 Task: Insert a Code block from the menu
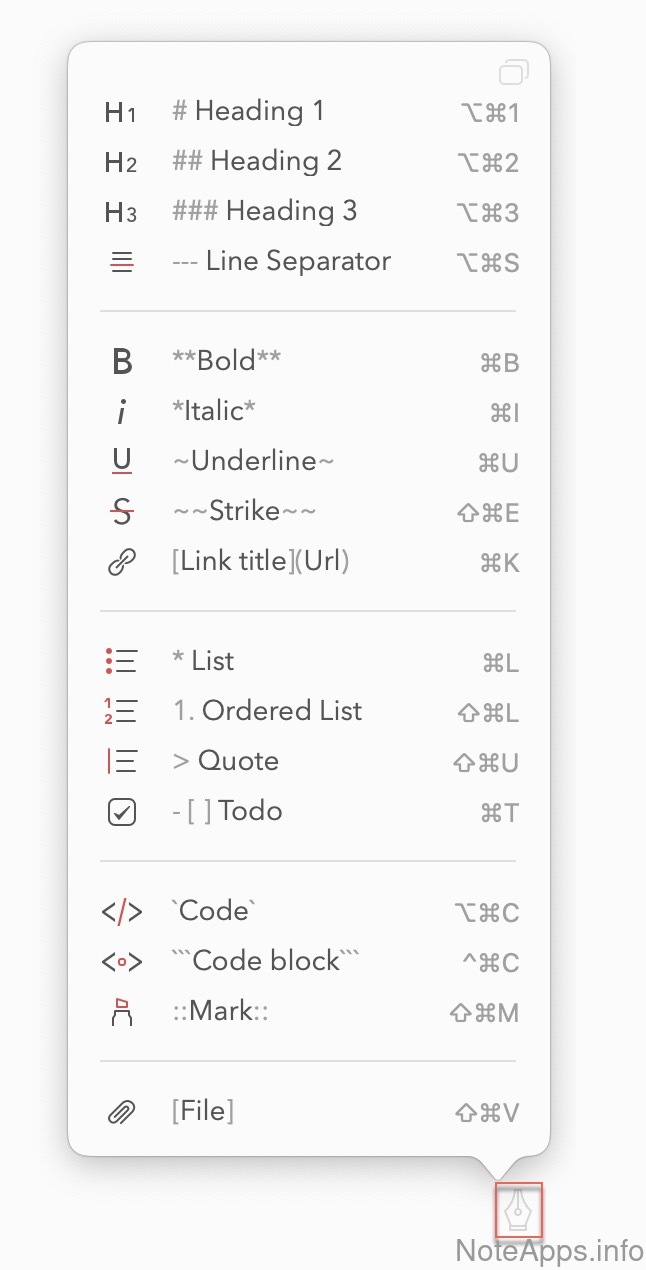tap(265, 961)
